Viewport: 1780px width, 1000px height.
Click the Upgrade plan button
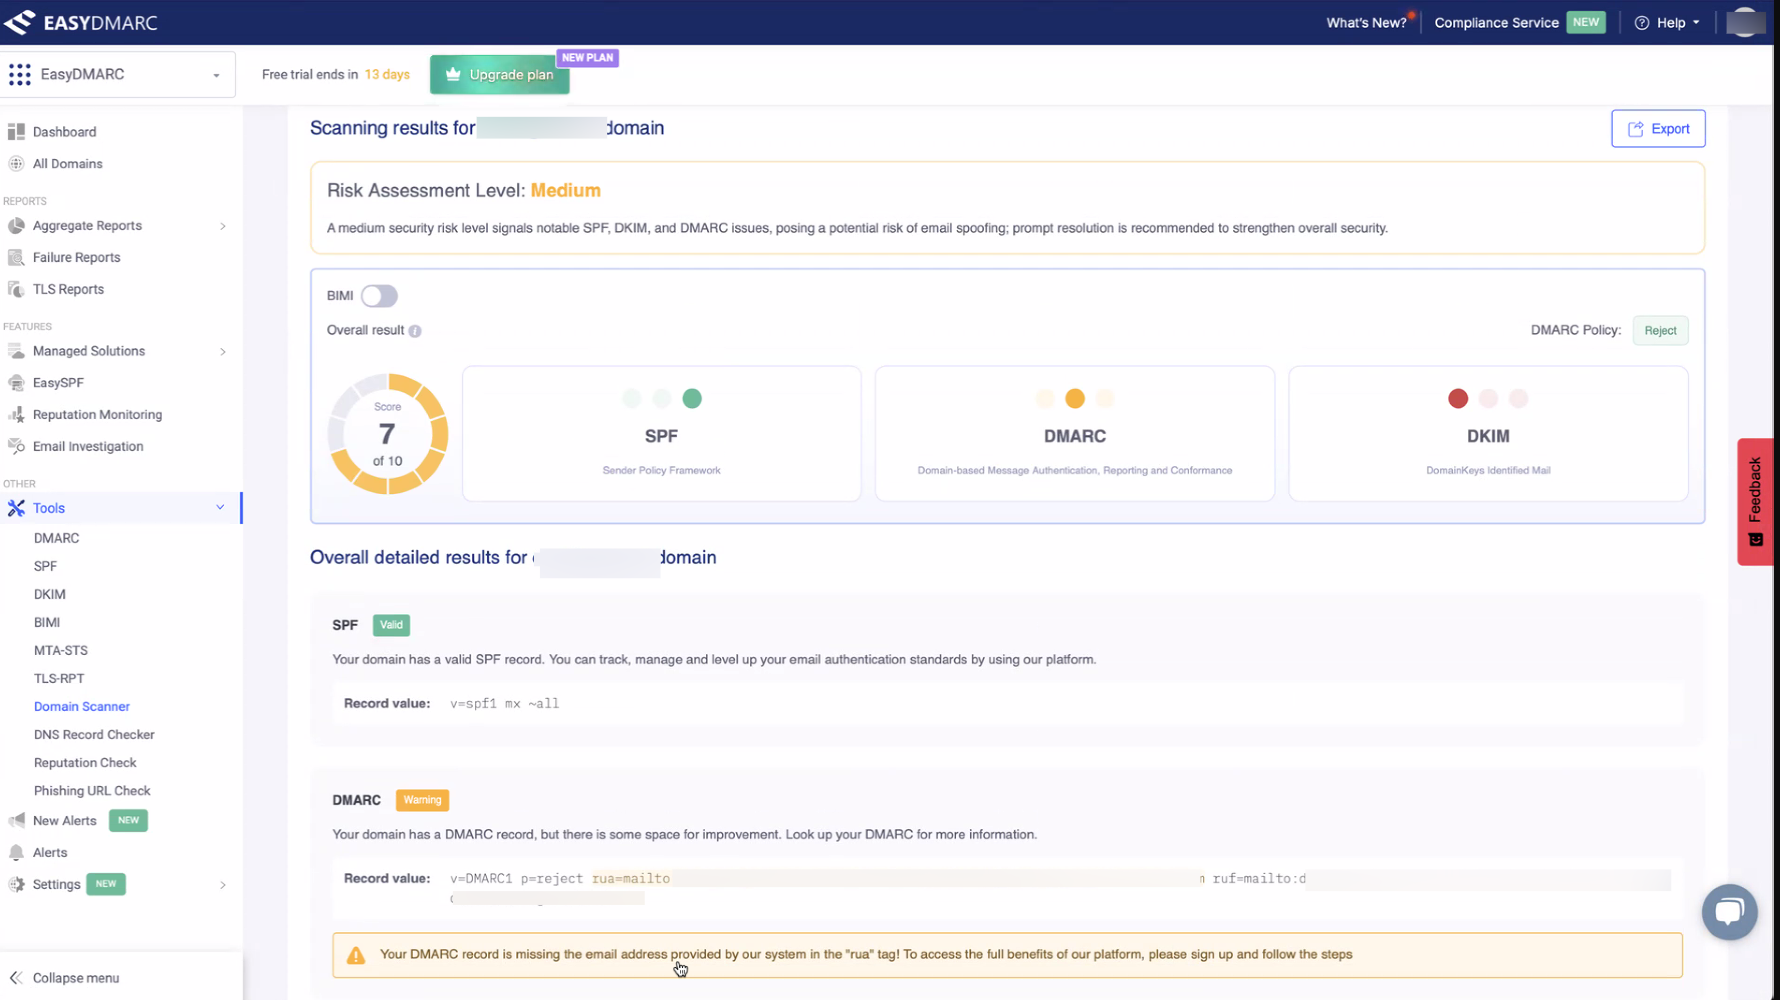click(500, 75)
